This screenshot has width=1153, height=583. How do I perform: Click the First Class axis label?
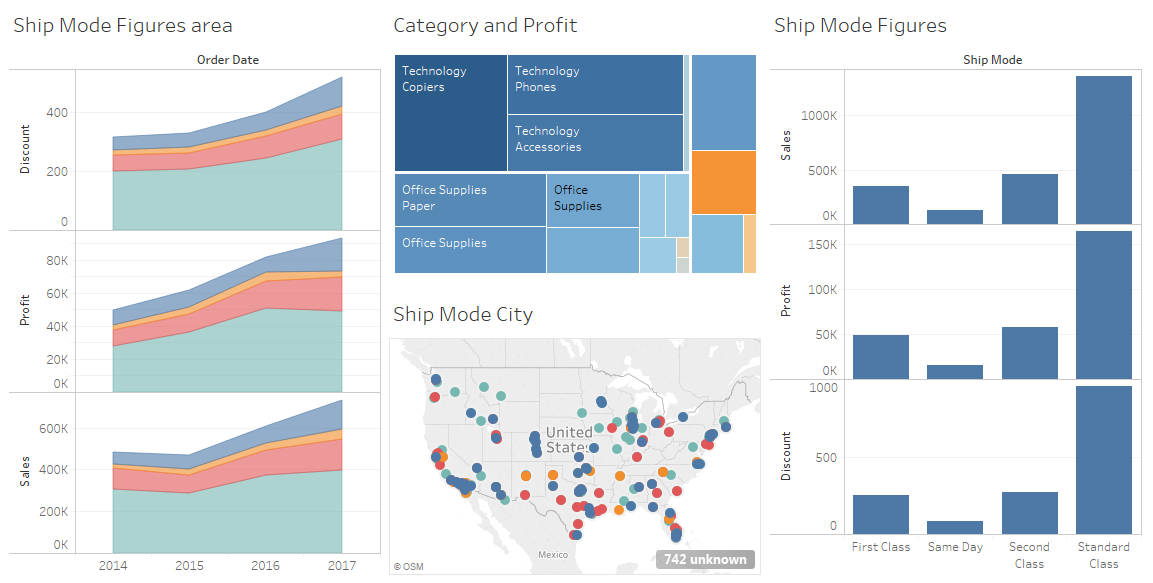pos(880,547)
